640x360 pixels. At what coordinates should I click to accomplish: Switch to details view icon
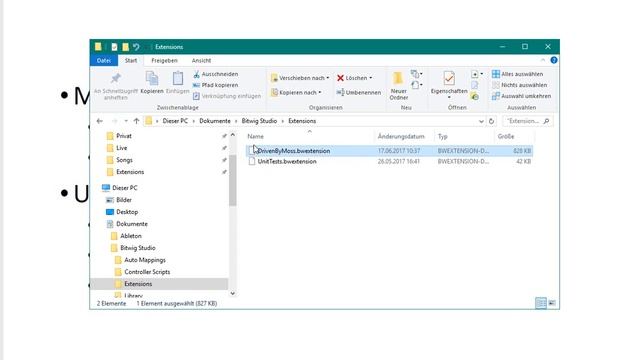point(540,303)
